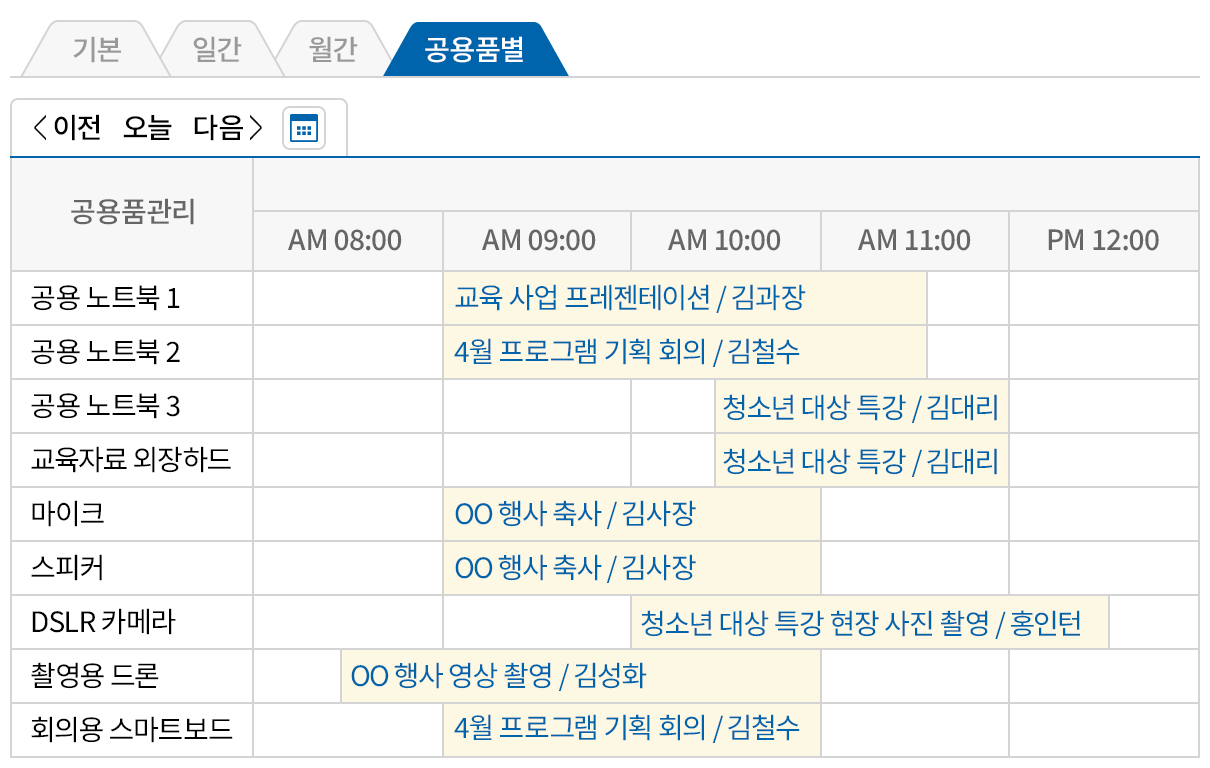Open the calendar date picker icon
The width and height of the screenshot is (1210, 768).
point(302,129)
